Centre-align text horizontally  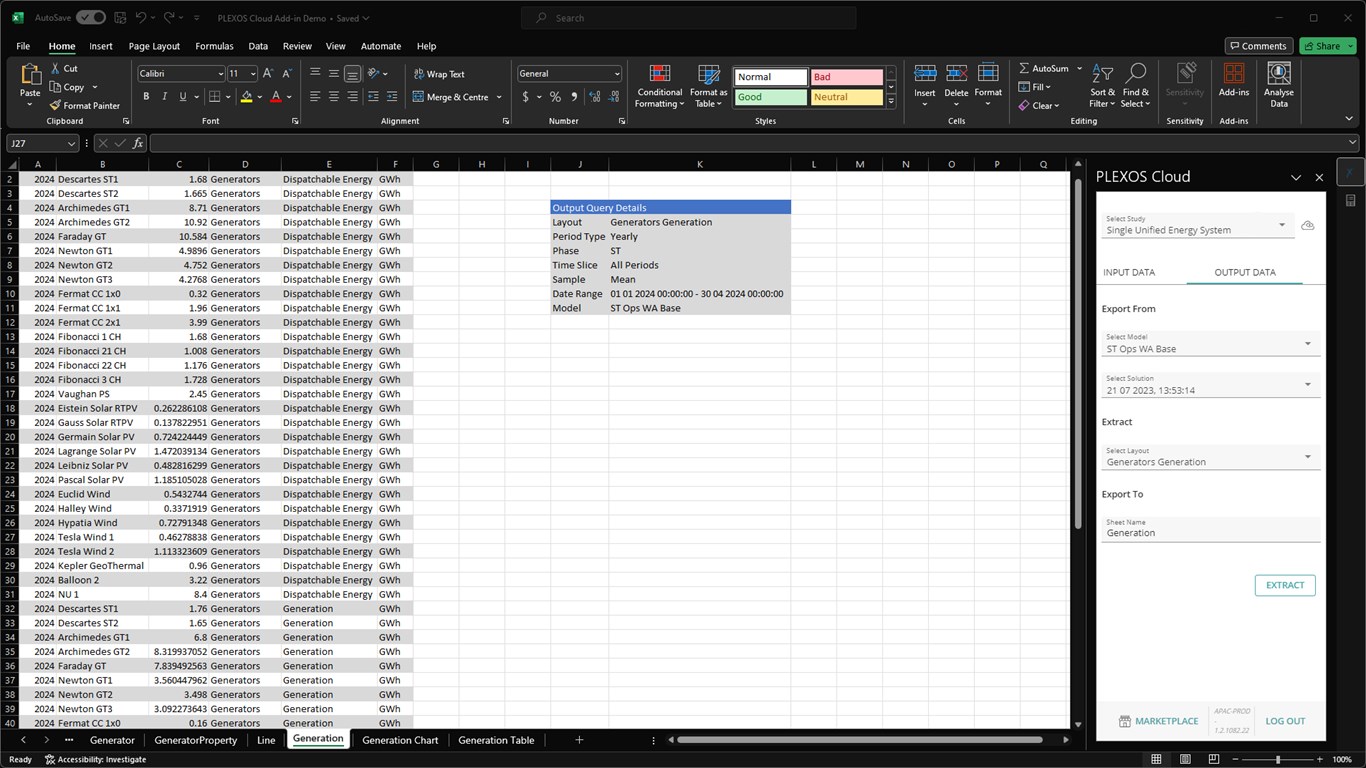click(334, 97)
